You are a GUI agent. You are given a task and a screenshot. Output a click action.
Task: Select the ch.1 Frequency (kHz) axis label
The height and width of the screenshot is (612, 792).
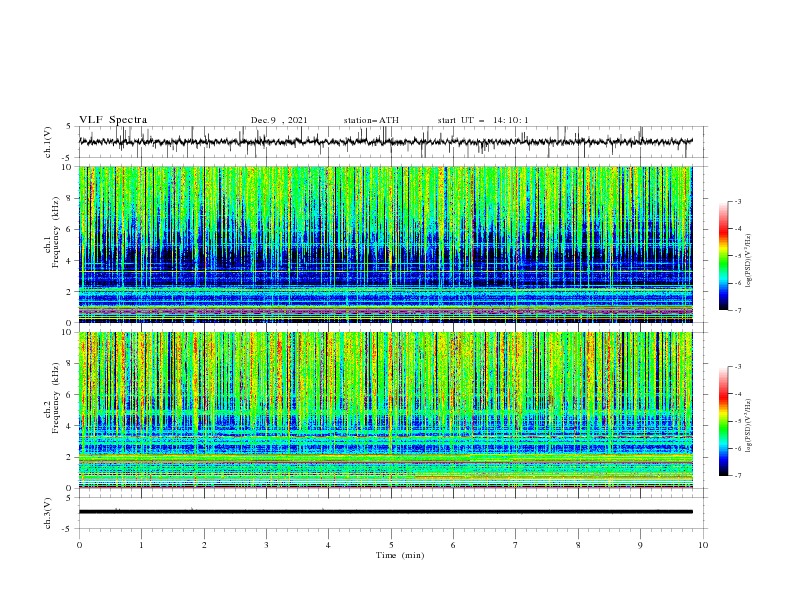[x=52, y=230]
